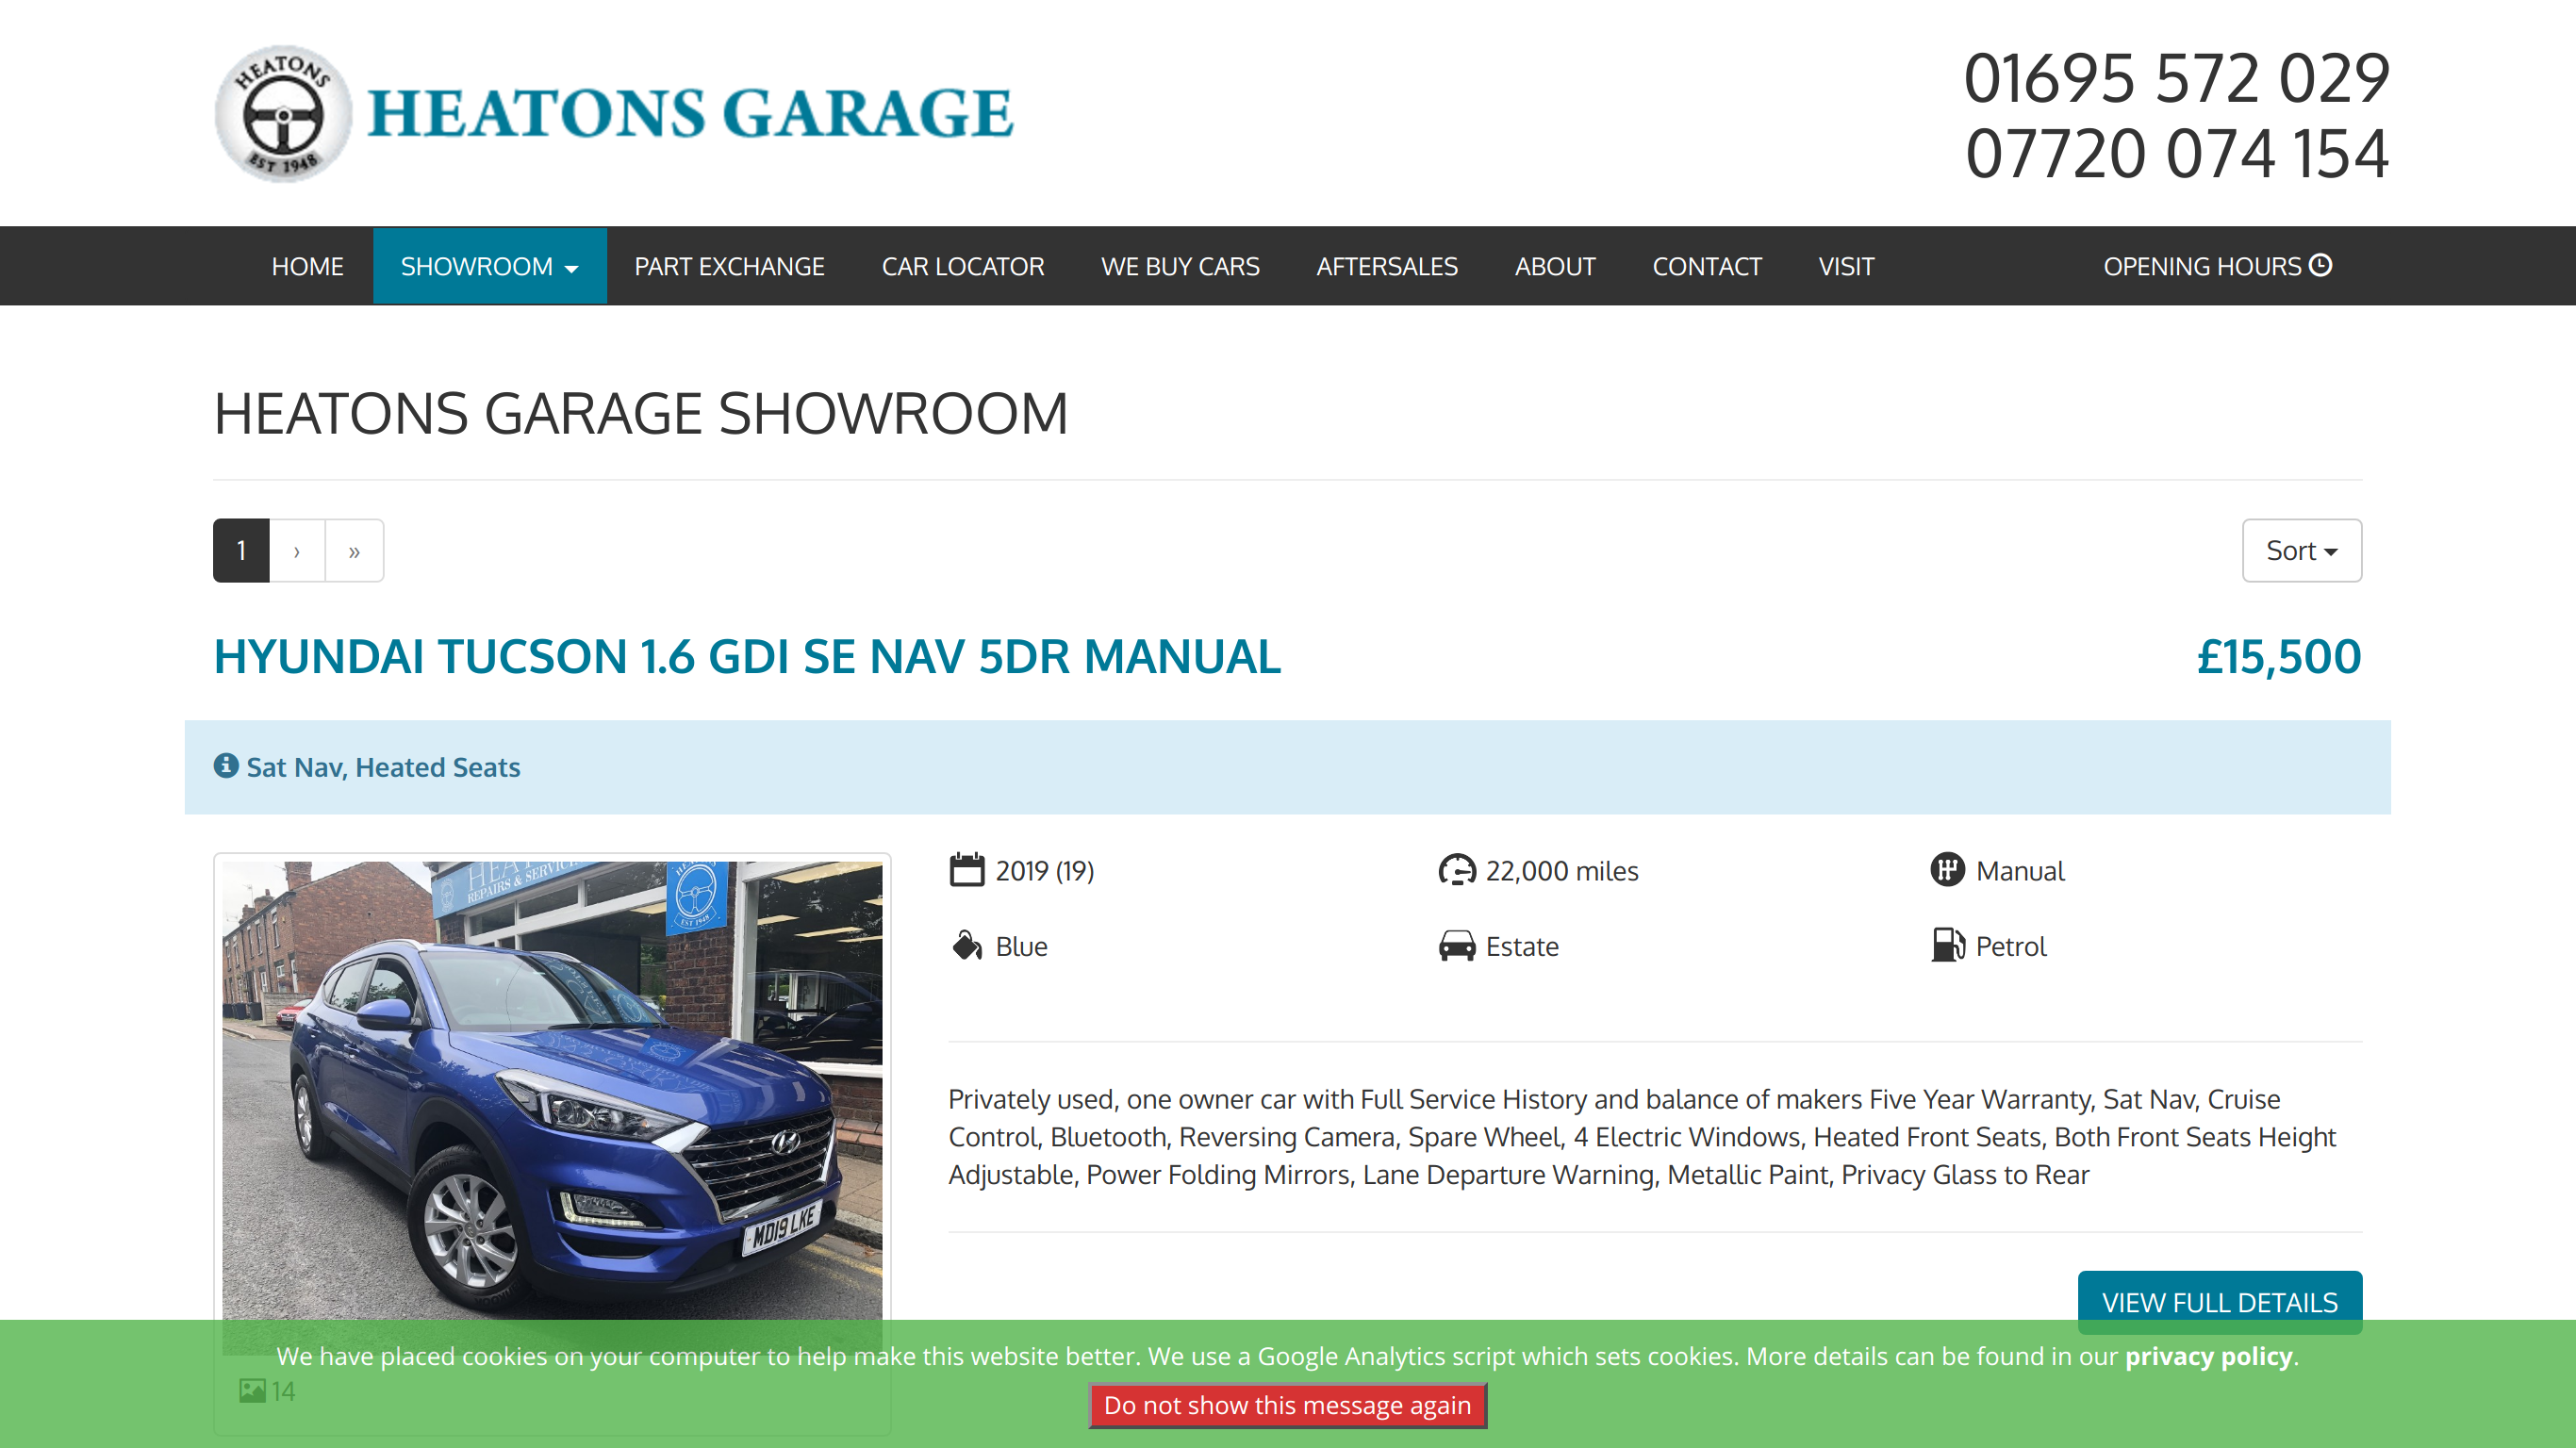Open the Showroom dropdown menu
The image size is (2576, 1448).
click(489, 267)
